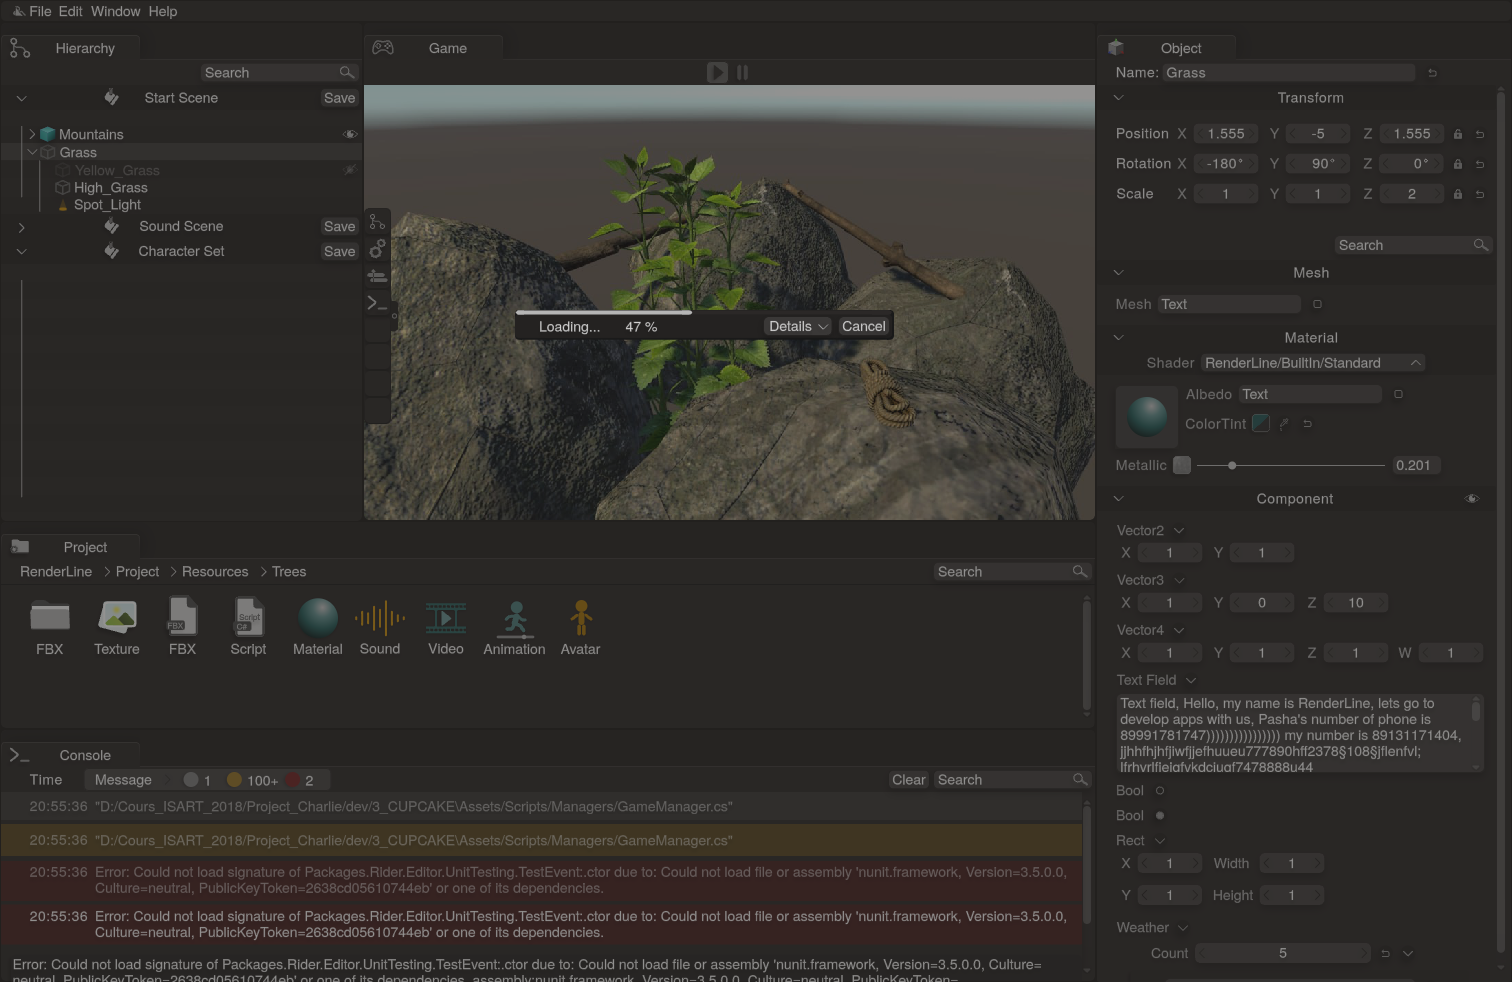The image size is (1512, 982).
Task: Click the Script asset icon
Action: coord(248,618)
